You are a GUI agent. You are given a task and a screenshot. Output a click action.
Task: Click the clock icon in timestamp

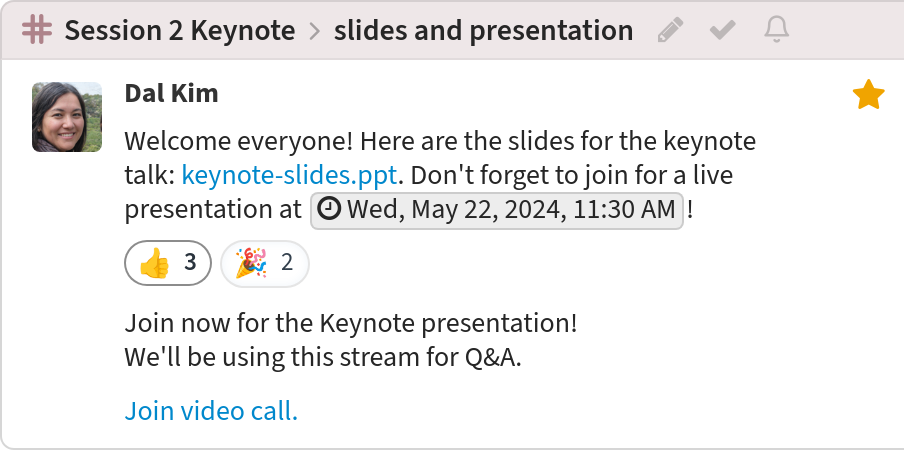329,209
